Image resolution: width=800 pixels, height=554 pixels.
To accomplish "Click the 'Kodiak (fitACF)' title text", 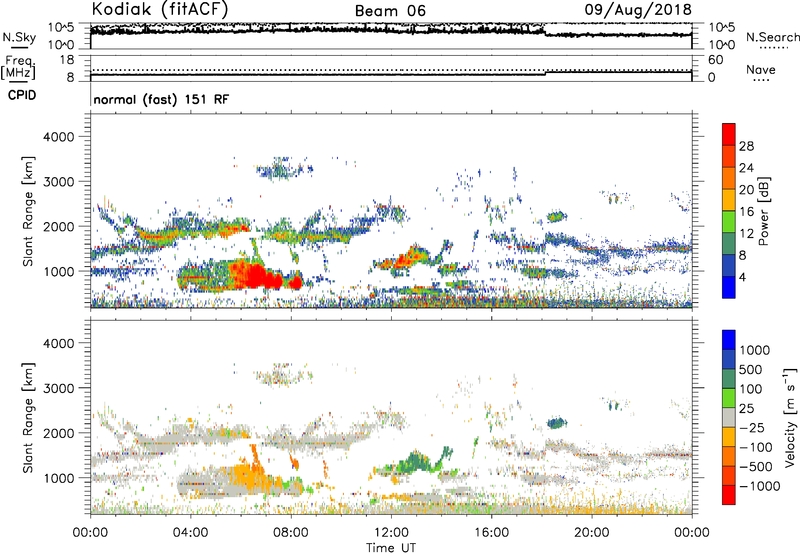I will [x=160, y=9].
